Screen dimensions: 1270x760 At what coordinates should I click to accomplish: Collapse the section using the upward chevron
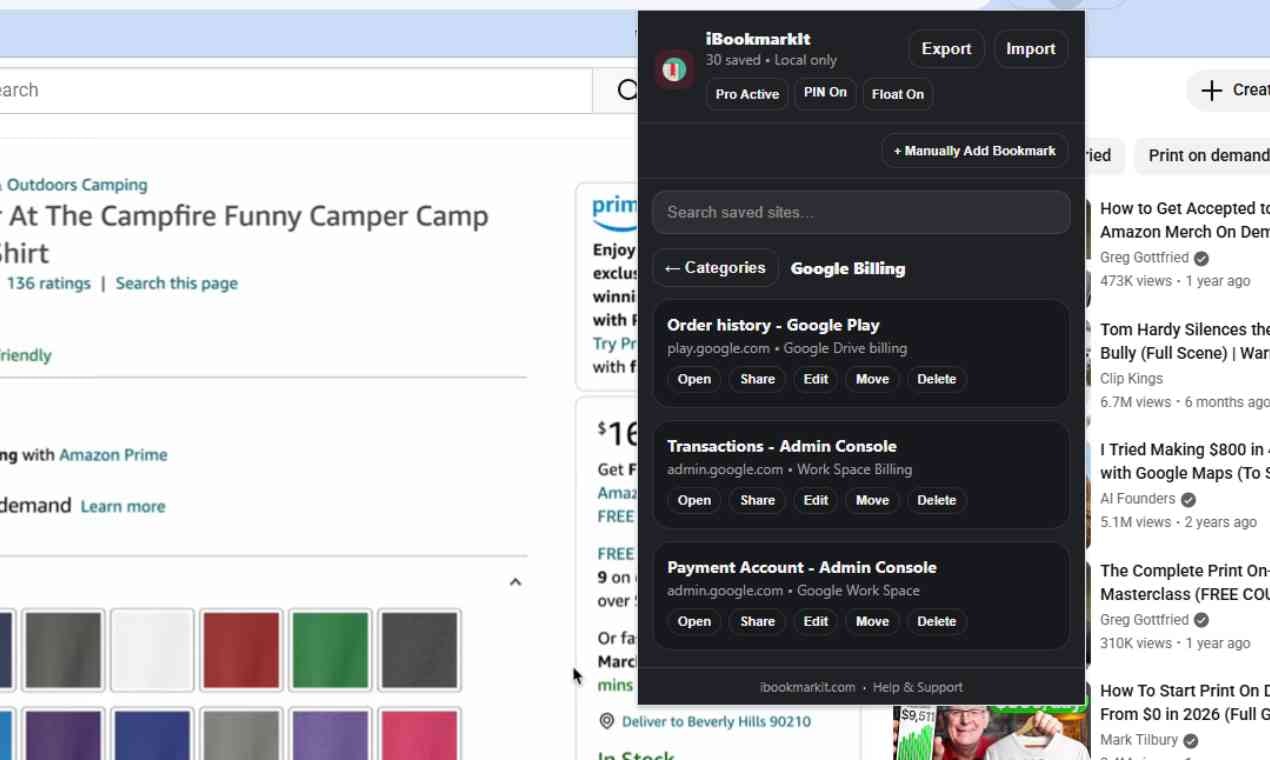pyautogui.click(x=515, y=581)
